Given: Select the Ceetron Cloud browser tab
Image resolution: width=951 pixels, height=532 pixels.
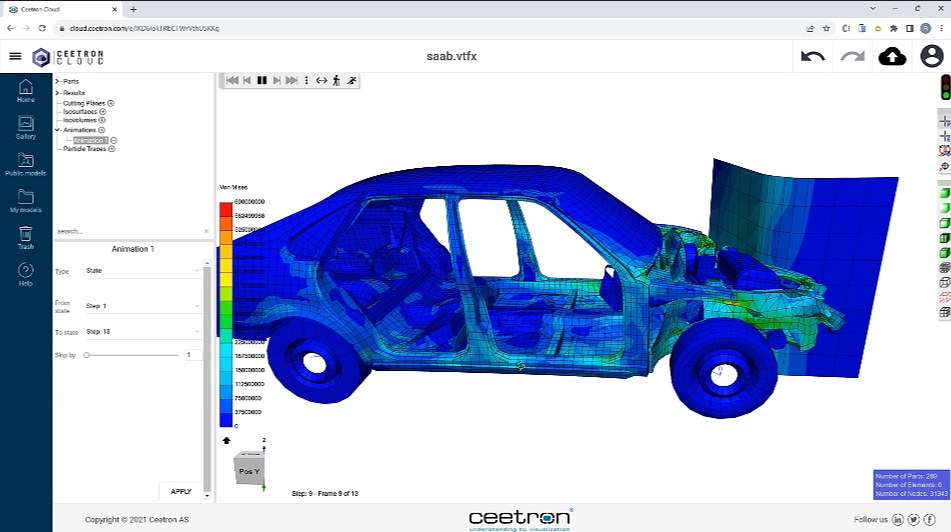Looking at the screenshot, I should tap(64, 9).
